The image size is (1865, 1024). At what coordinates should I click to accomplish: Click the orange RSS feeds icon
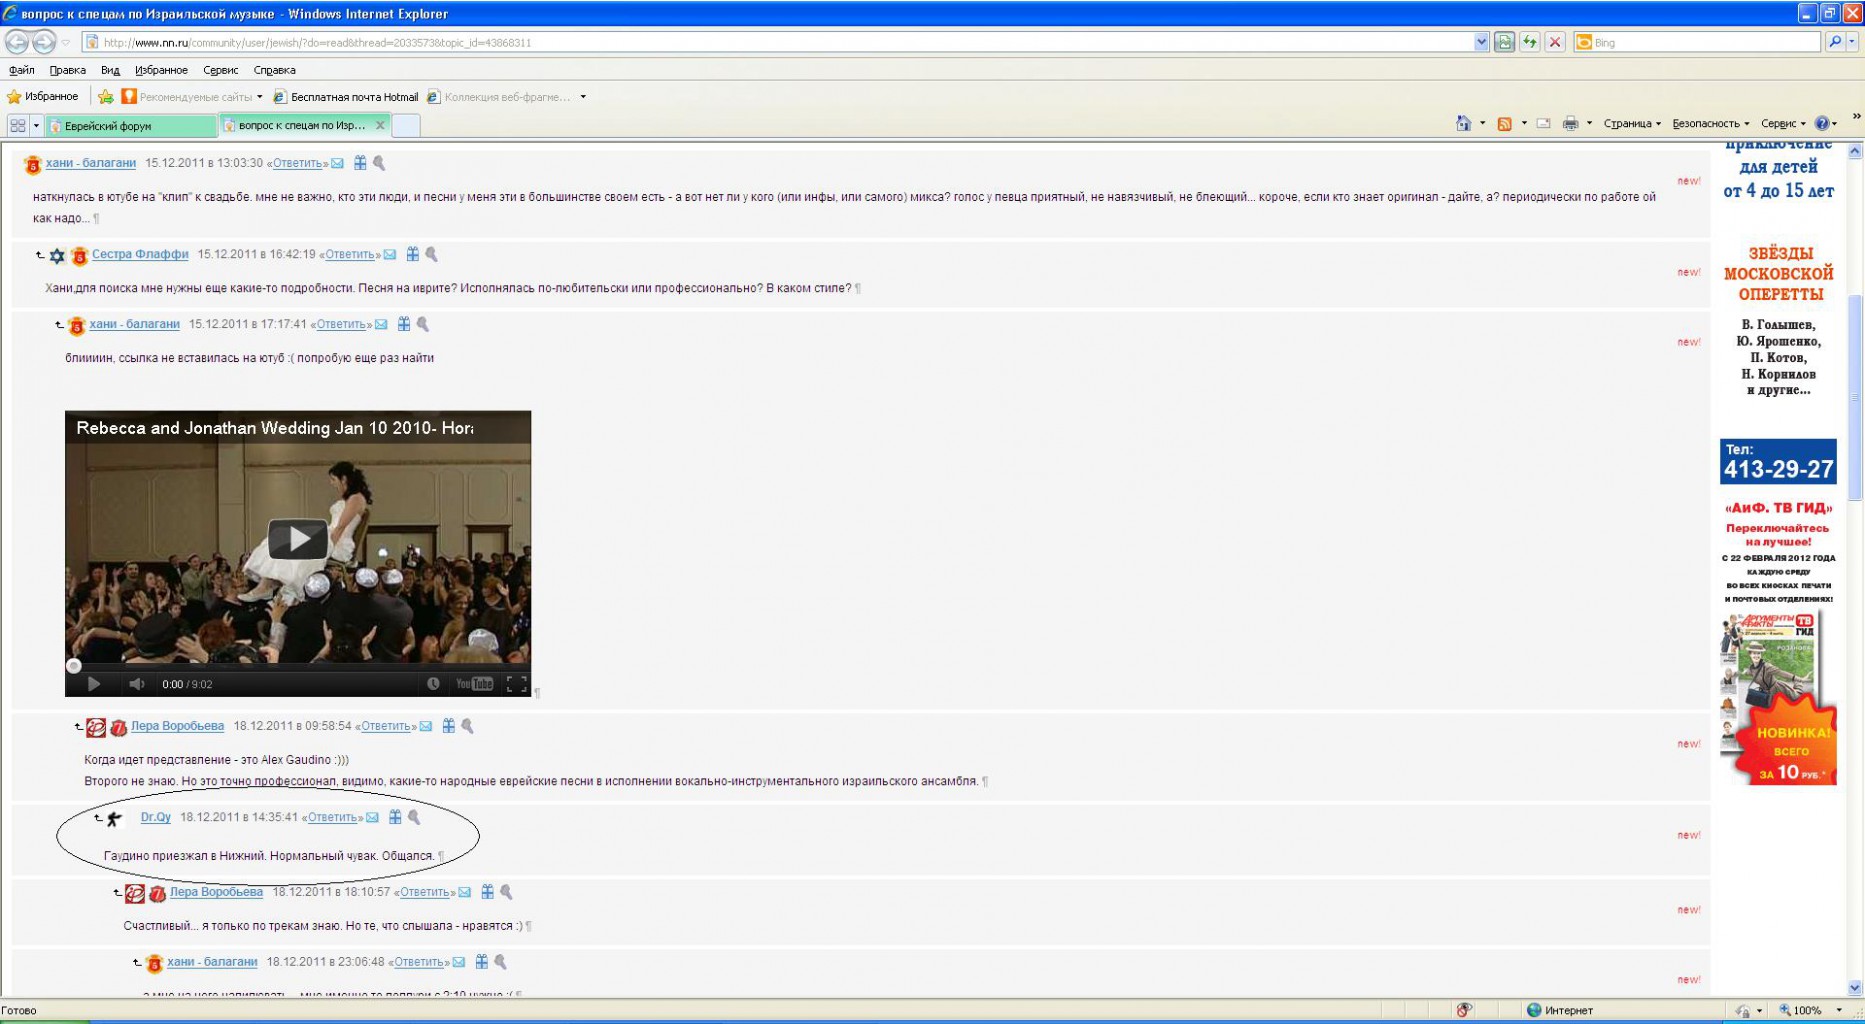pos(1504,123)
